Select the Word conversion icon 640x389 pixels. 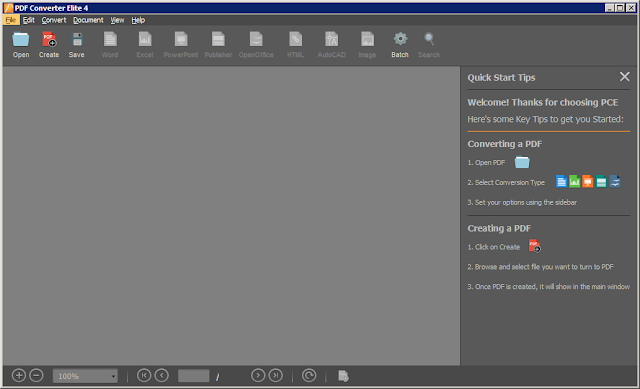tap(110, 40)
